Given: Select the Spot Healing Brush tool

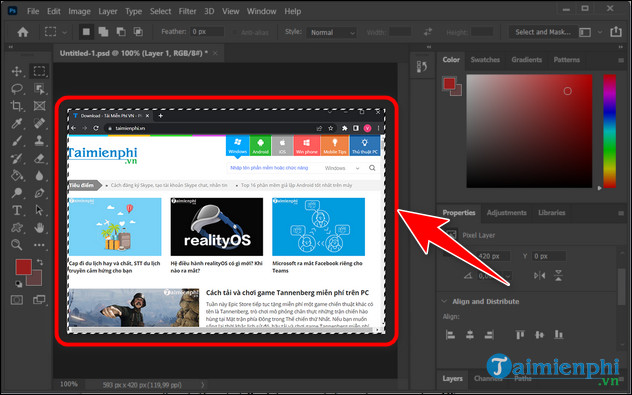Looking at the screenshot, I should click(x=39, y=123).
